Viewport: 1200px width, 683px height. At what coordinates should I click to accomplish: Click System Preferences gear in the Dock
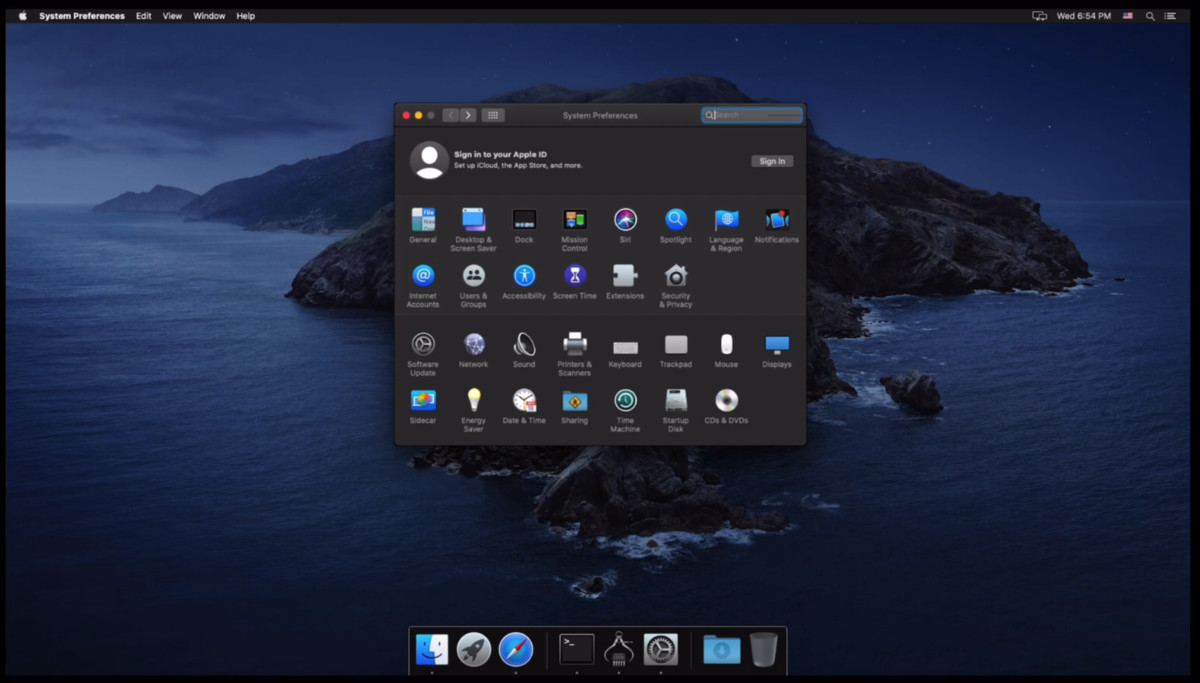661,649
